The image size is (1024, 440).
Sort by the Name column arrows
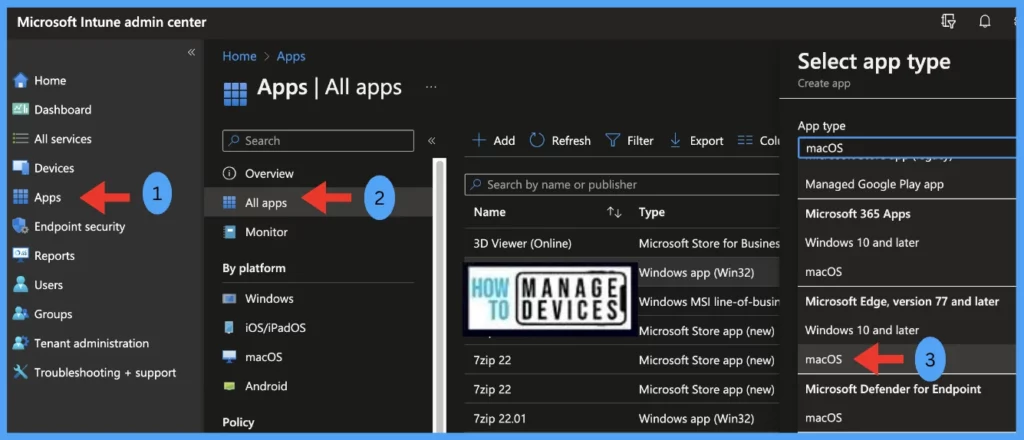pyautogui.click(x=614, y=212)
